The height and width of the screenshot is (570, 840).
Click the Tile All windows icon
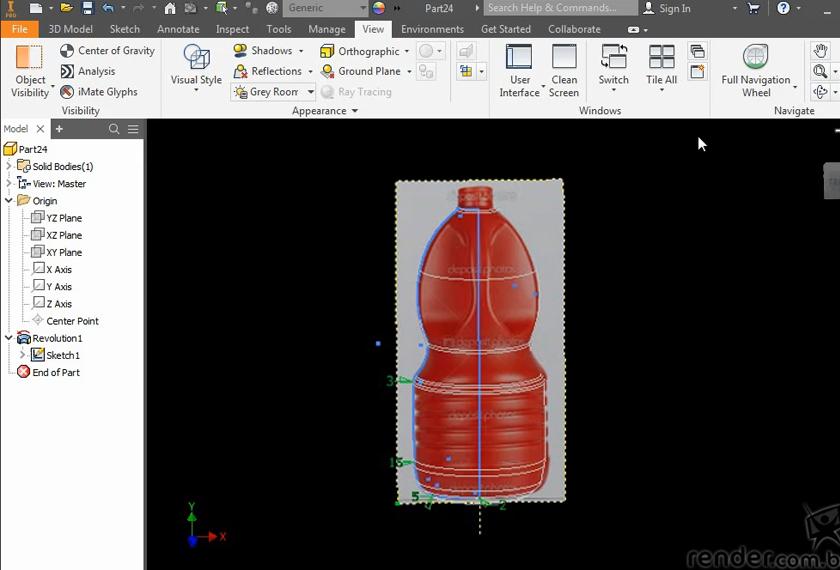[661, 58]
